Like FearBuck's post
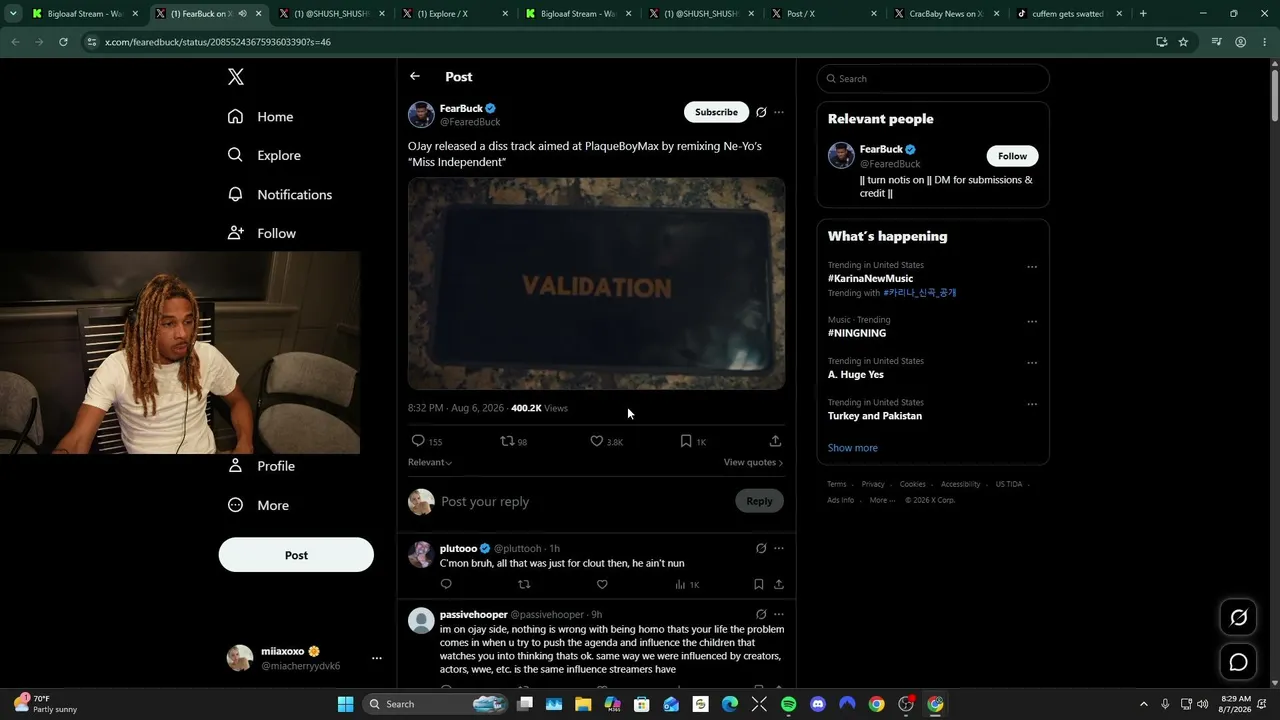The image size is (1280, 720). point(596,441)
